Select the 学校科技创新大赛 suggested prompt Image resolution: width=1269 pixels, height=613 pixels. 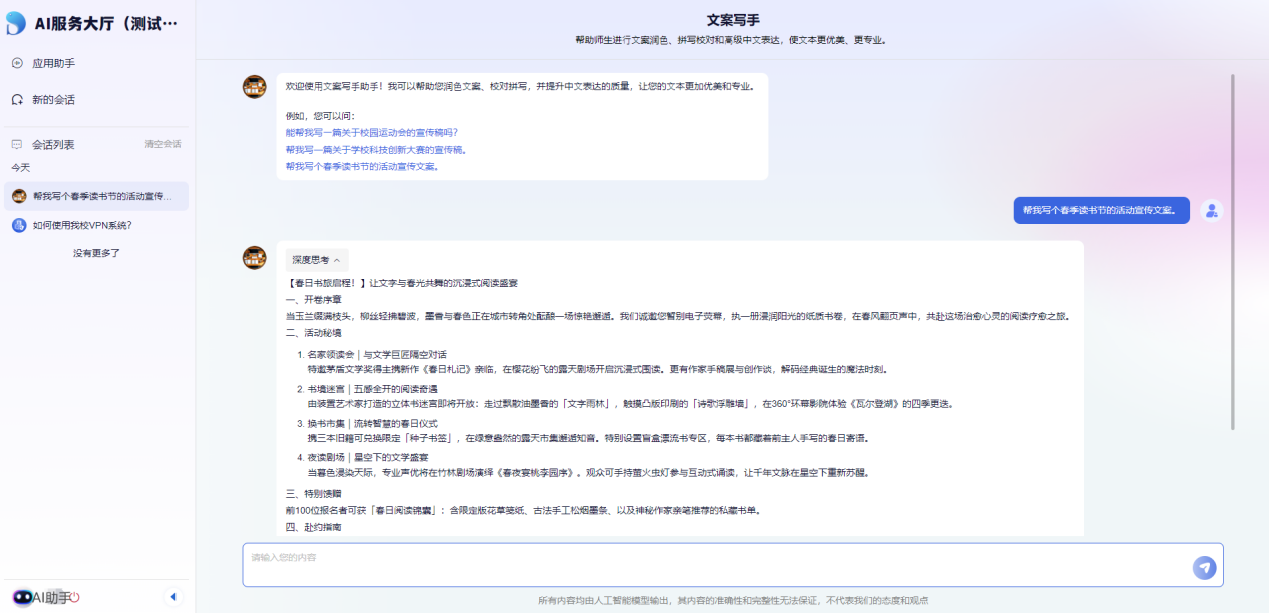click(x=376, y=149)
